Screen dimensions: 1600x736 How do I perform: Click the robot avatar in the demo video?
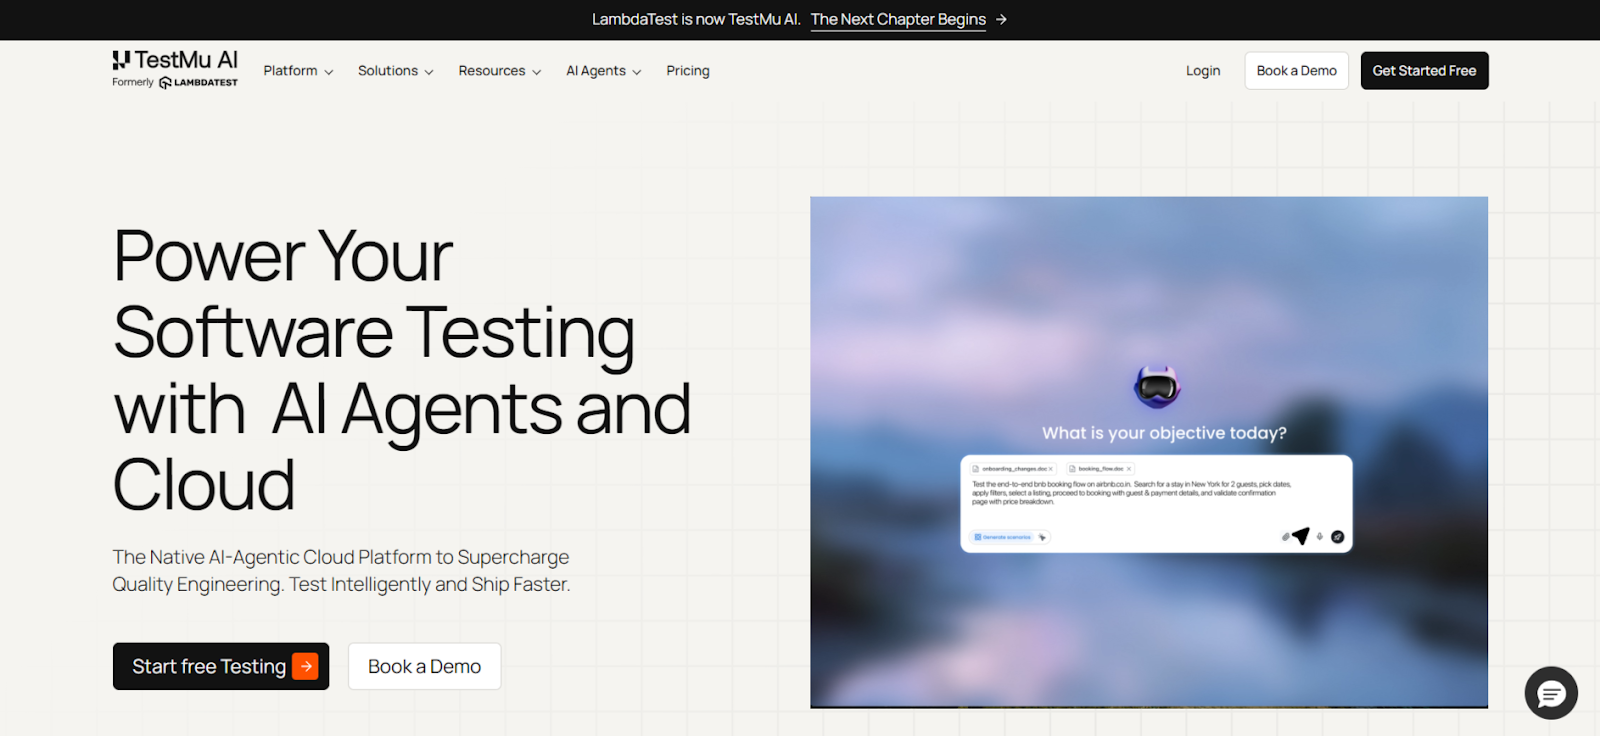[1157, 386]
